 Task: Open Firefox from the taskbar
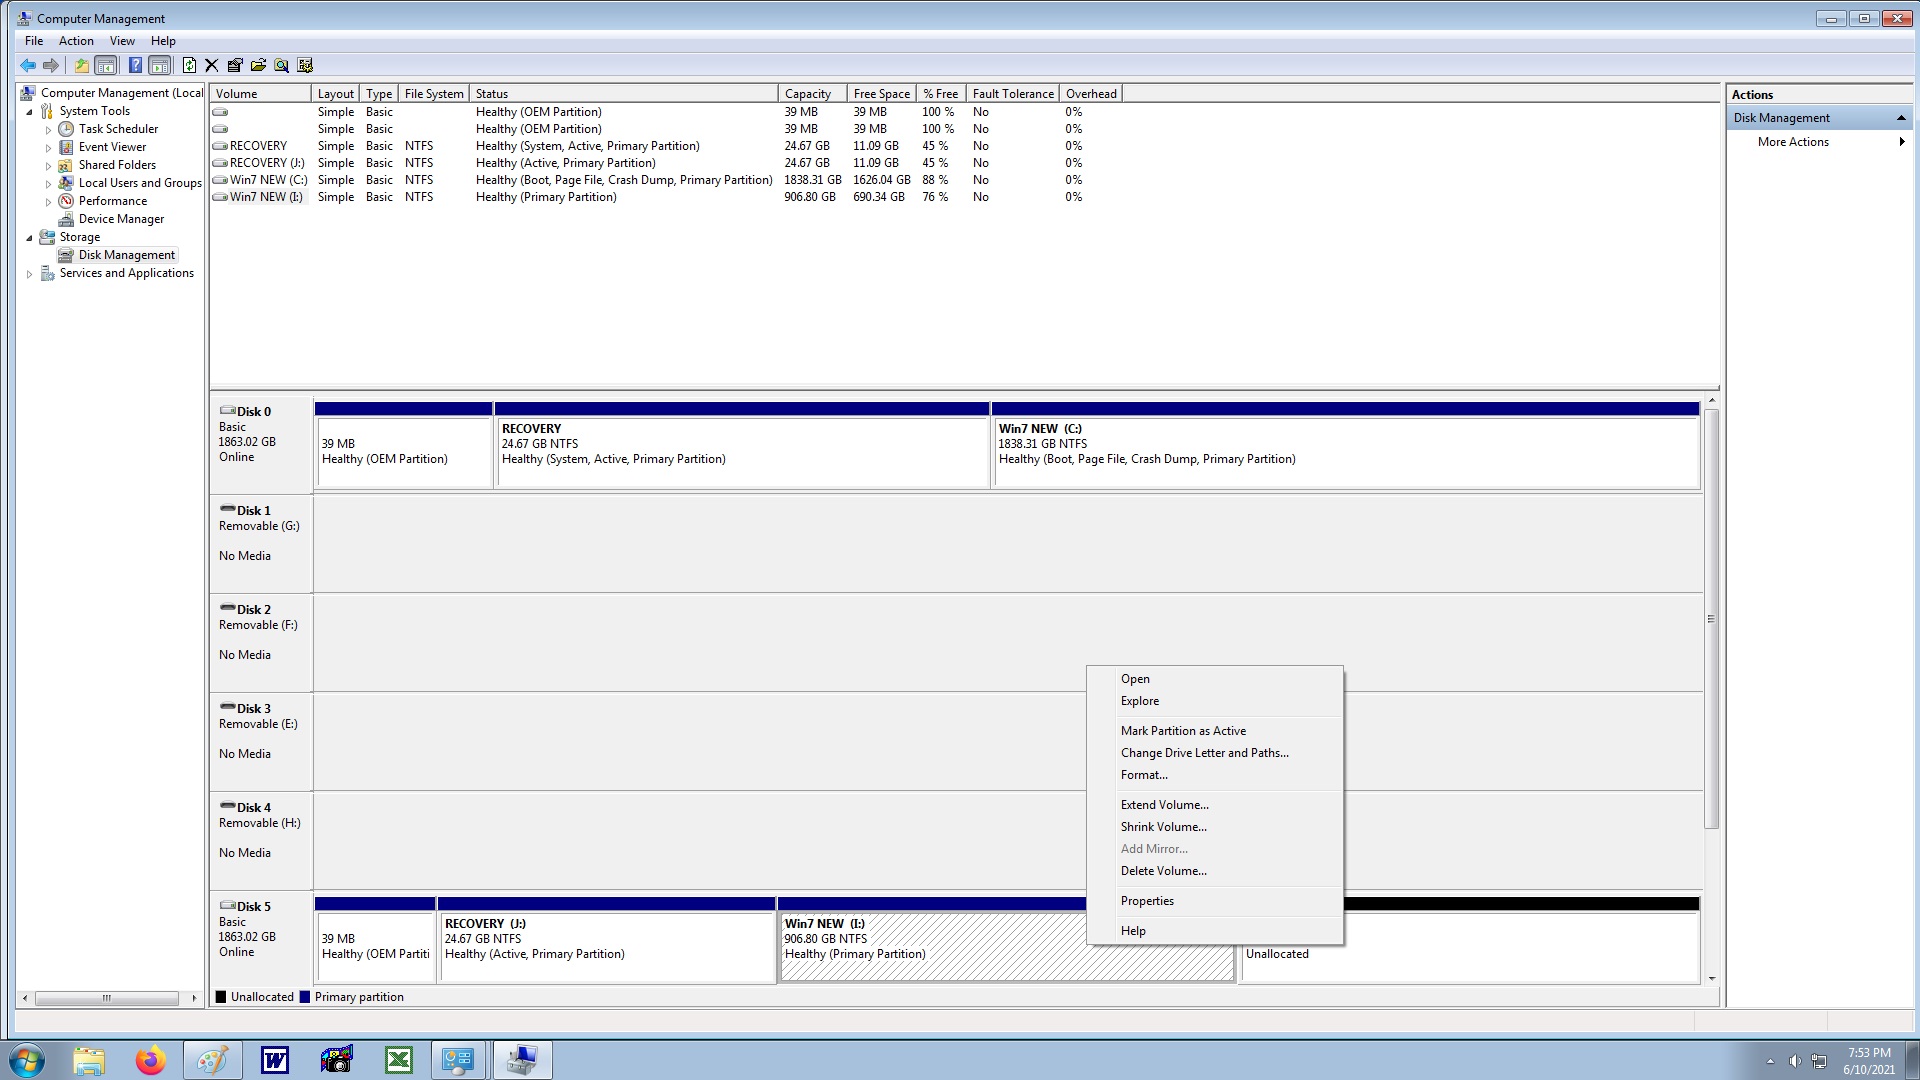tap(150, 1060)
